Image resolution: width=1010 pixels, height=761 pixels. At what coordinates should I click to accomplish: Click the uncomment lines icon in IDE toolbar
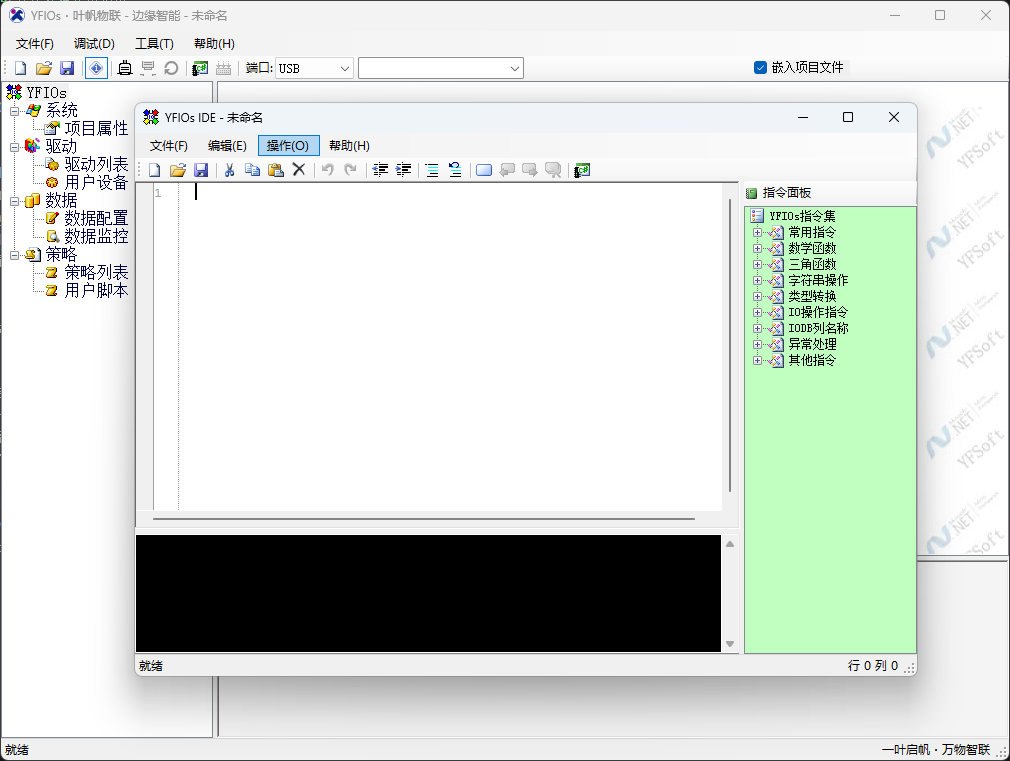(455, 170)
